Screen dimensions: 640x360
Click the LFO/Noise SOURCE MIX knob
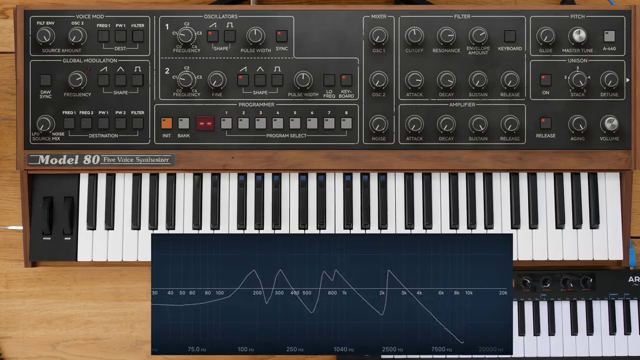(x=45, y=123)
